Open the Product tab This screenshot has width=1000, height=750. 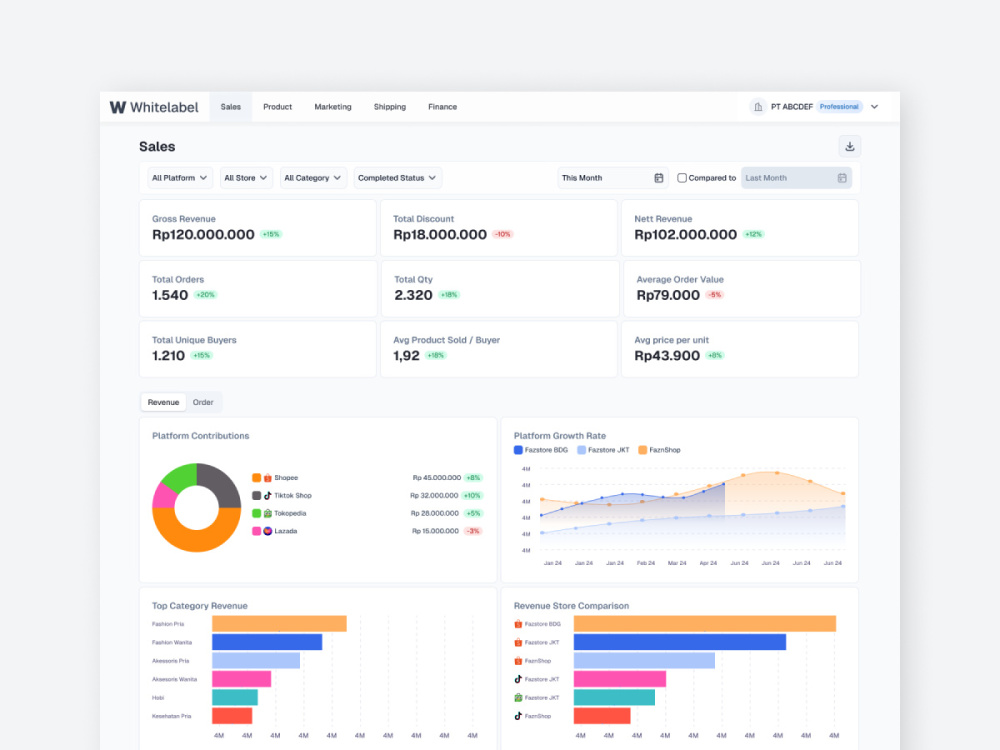coord(277,107)
